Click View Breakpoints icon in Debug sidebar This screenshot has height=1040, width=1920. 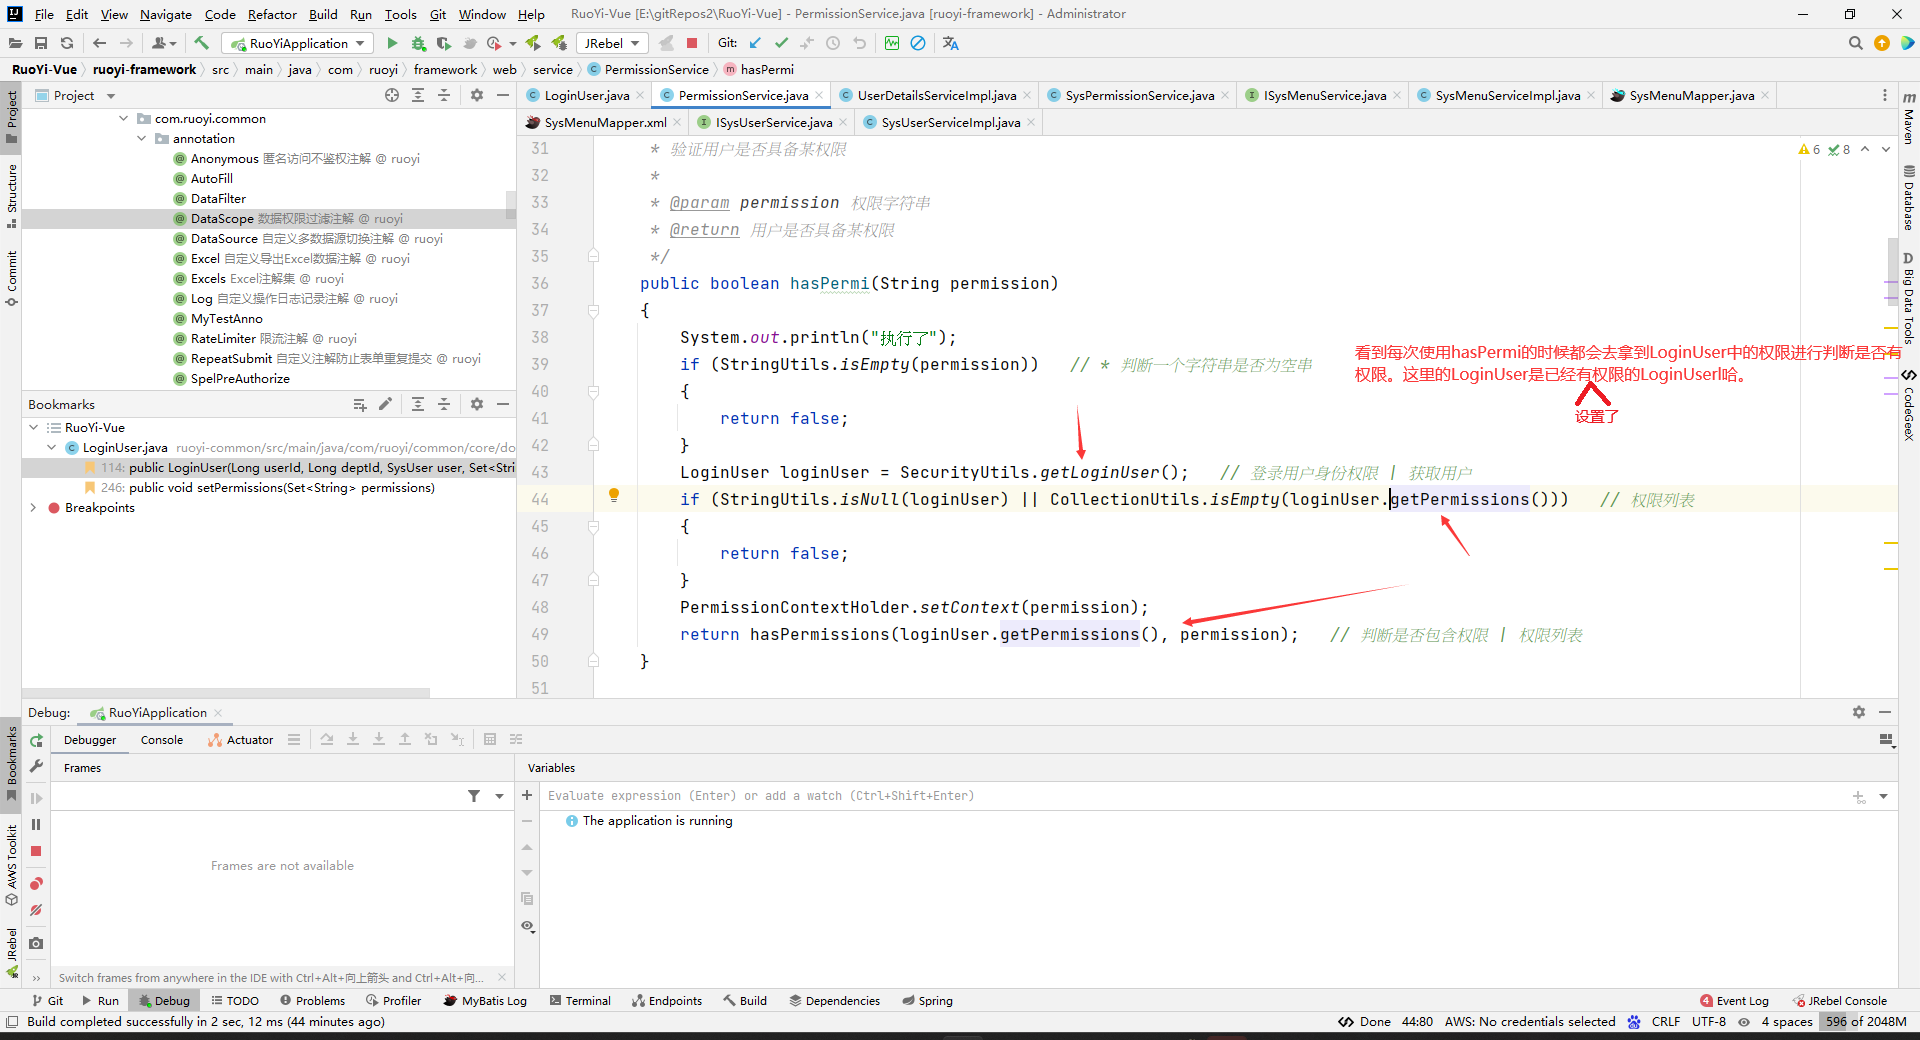tap(36, 883)
